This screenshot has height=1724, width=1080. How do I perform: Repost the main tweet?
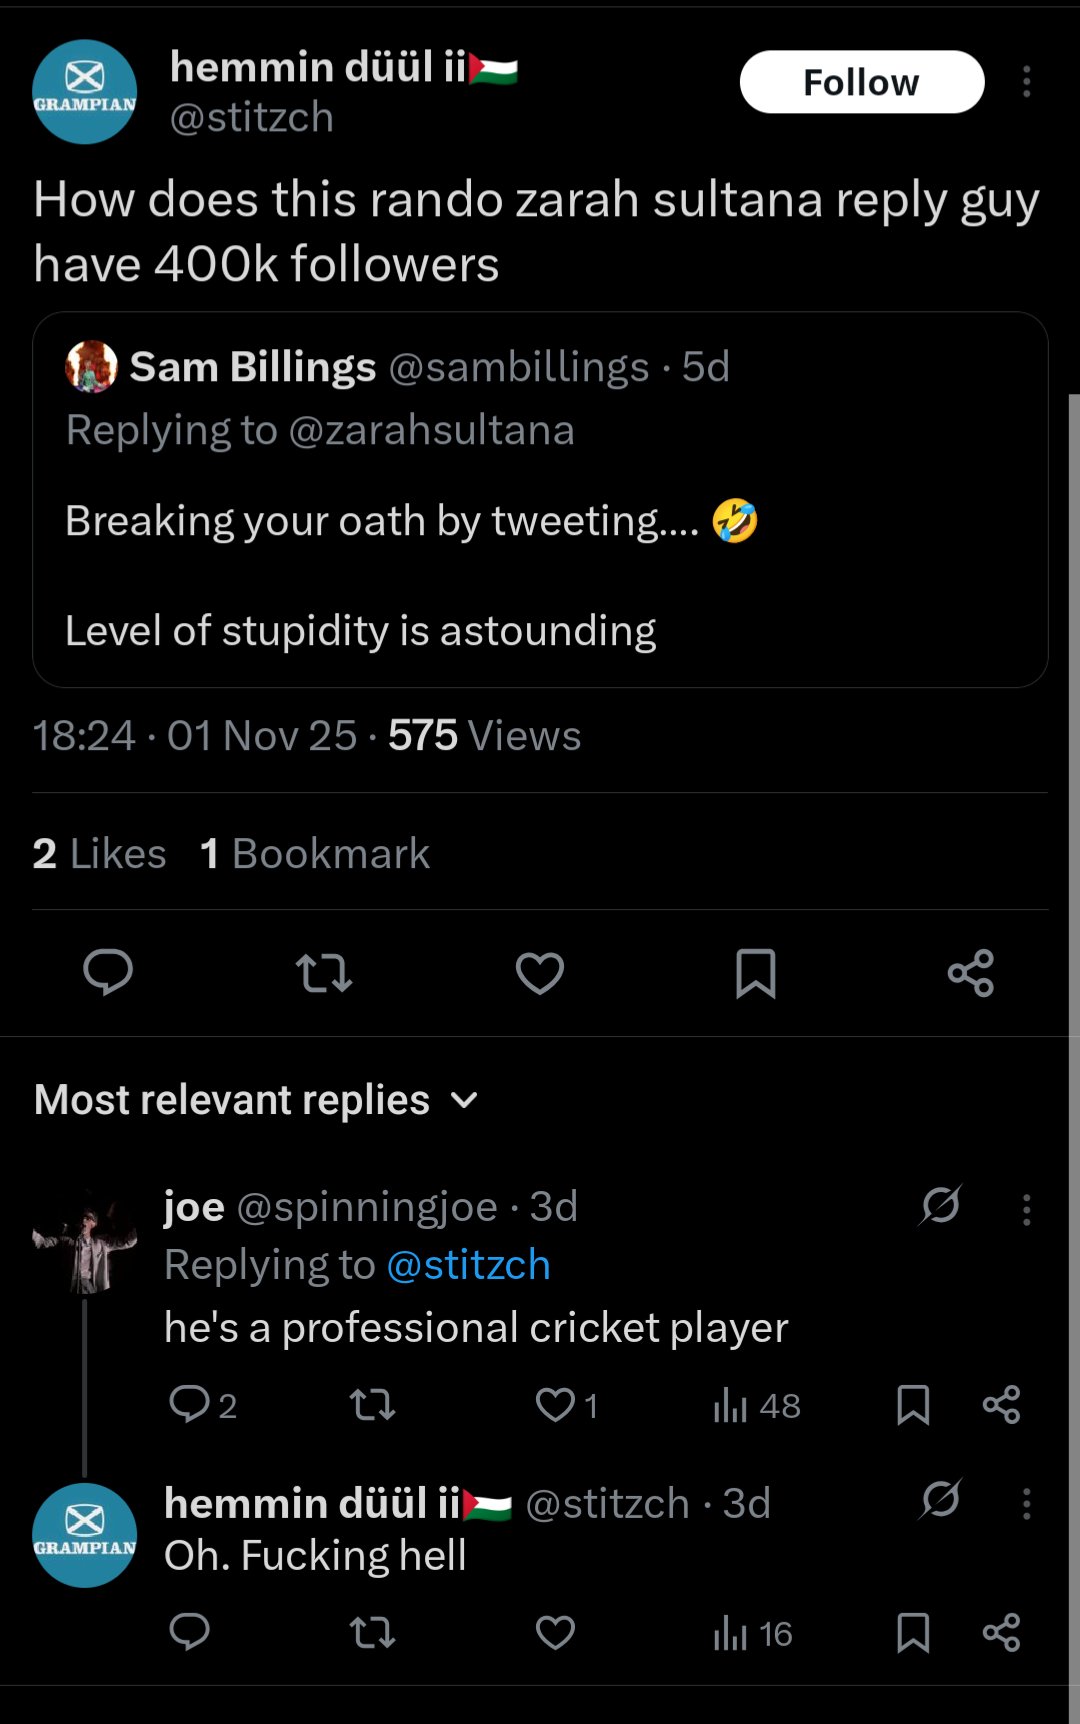324,972
